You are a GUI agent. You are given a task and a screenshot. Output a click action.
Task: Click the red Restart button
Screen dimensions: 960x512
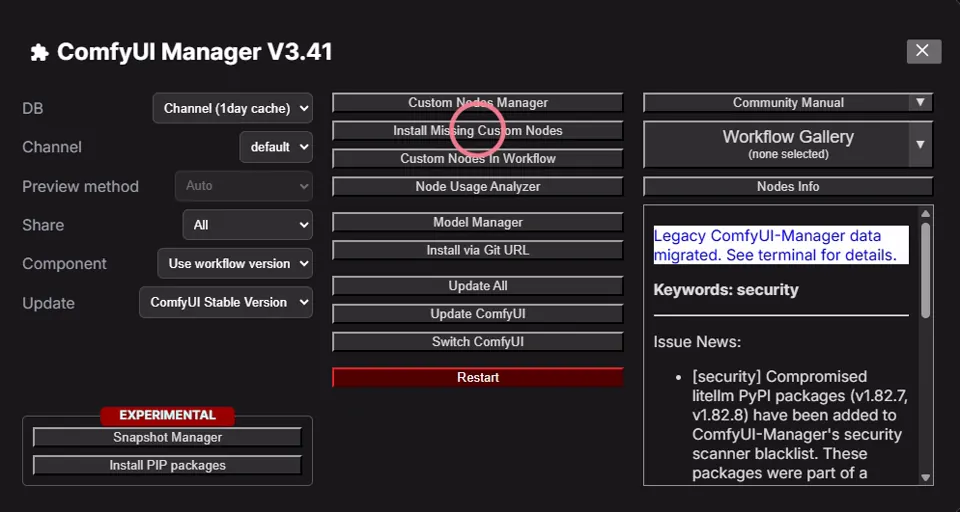(x=478, y=377)
